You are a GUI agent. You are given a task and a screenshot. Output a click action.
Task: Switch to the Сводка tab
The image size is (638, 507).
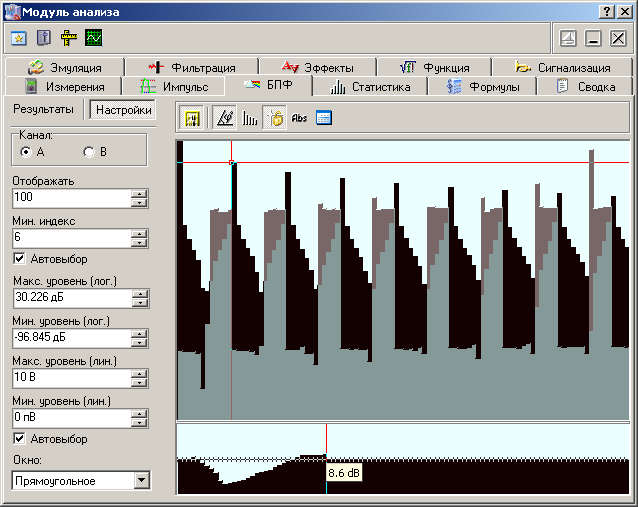(x=585, y=87)
